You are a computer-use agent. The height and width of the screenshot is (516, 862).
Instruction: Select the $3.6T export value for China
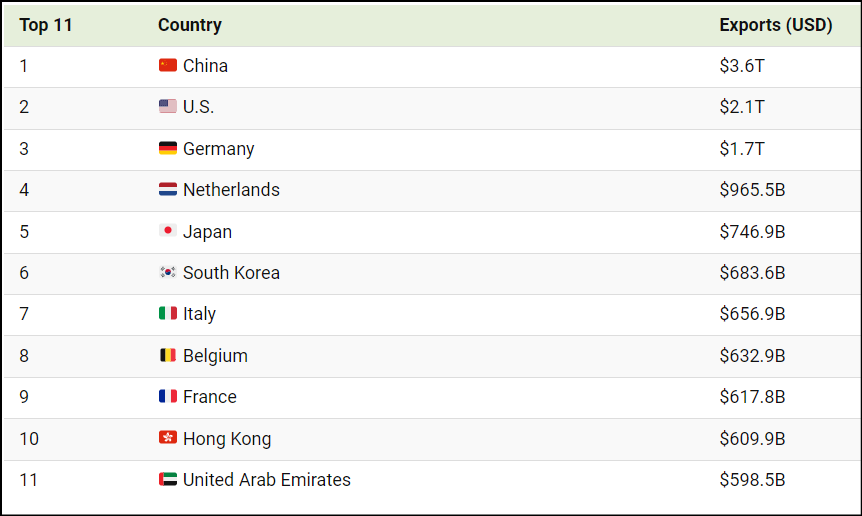pyautogui.click(x=742, y=66)
